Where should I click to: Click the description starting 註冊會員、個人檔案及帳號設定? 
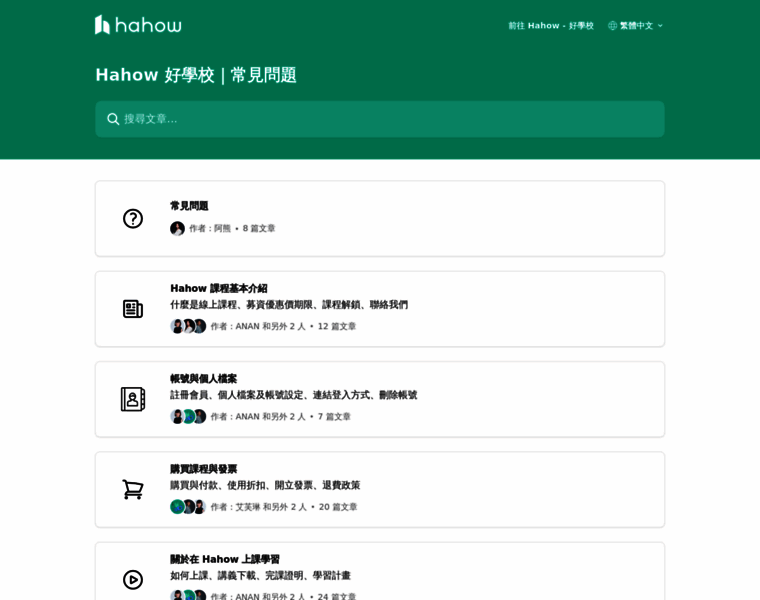(x=293, y=395)
